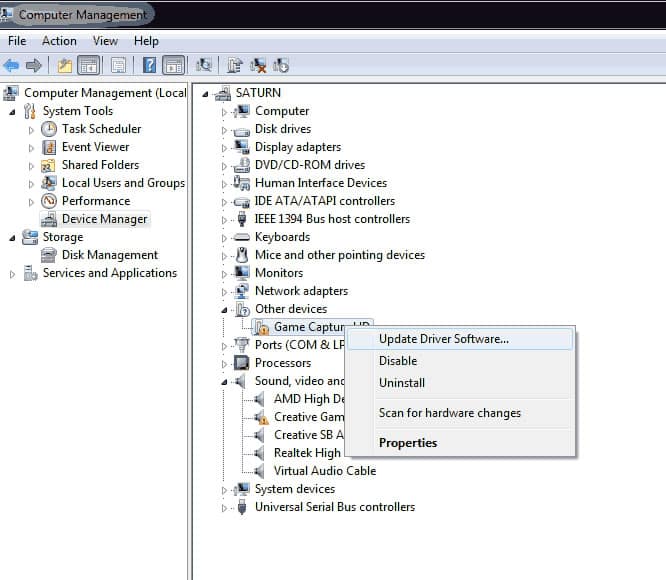Select Disable in the context menu

(x=460, y=361)
